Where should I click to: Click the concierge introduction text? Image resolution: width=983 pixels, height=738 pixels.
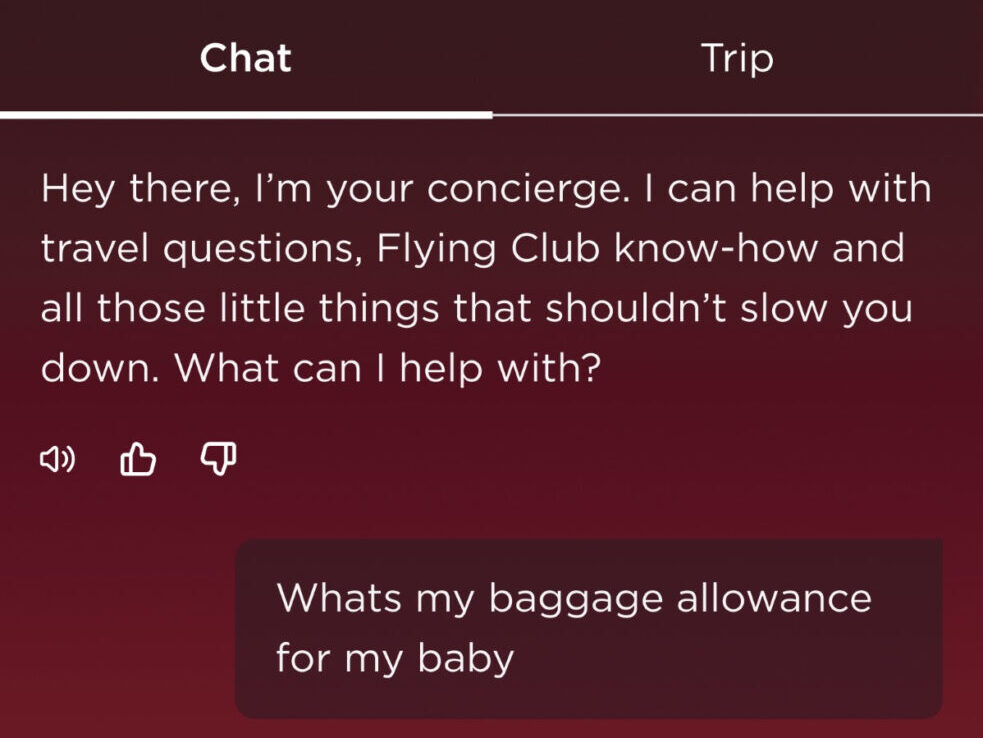coord(485,277)
